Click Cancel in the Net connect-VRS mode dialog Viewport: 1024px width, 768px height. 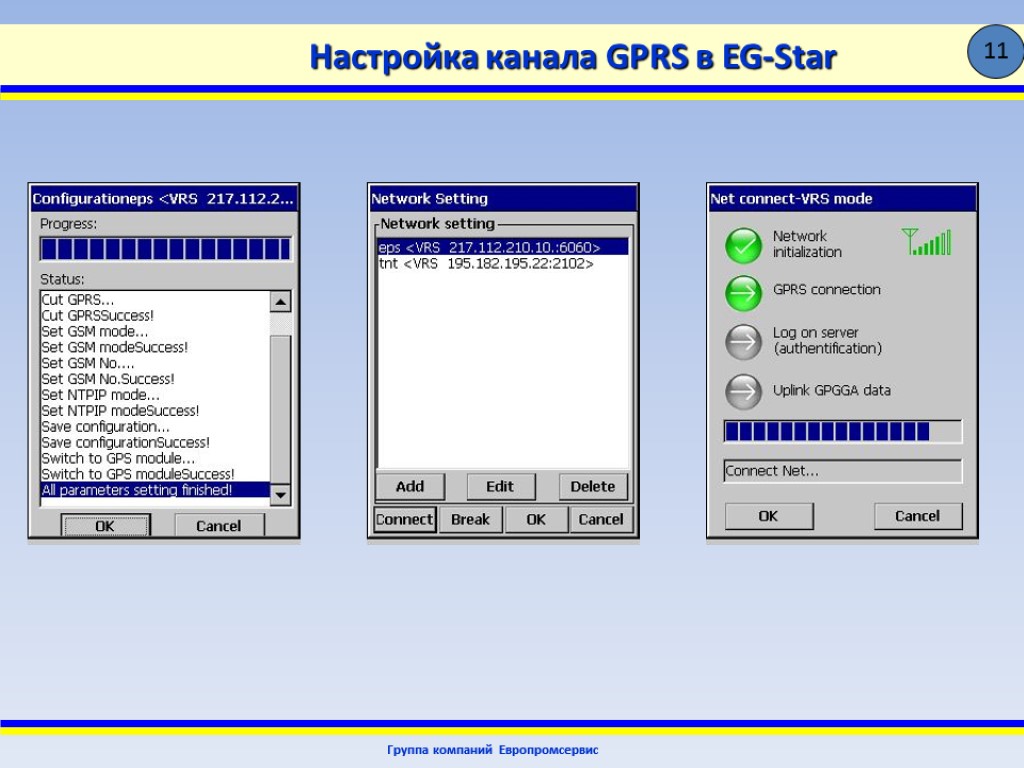tap(918, 516)
